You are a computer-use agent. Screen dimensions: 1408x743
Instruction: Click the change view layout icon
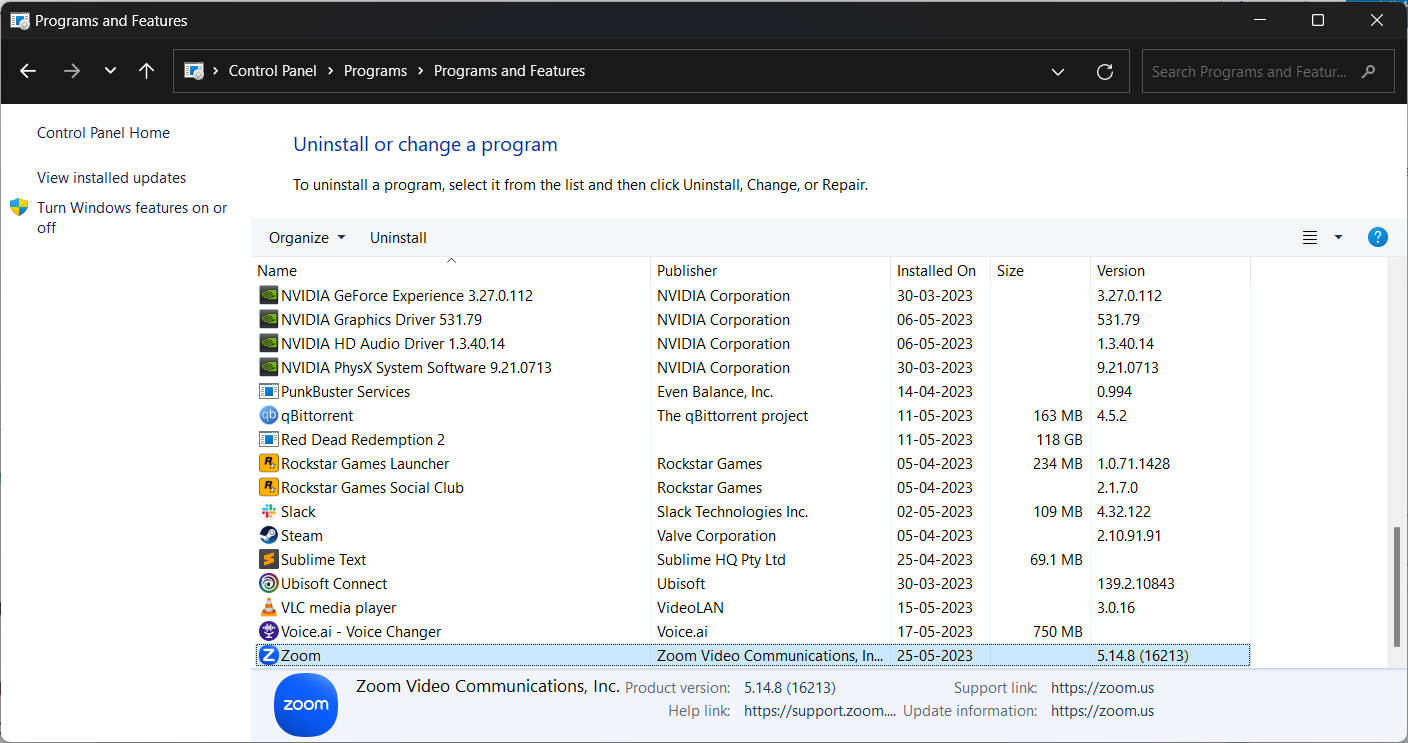pos(1310,238)
